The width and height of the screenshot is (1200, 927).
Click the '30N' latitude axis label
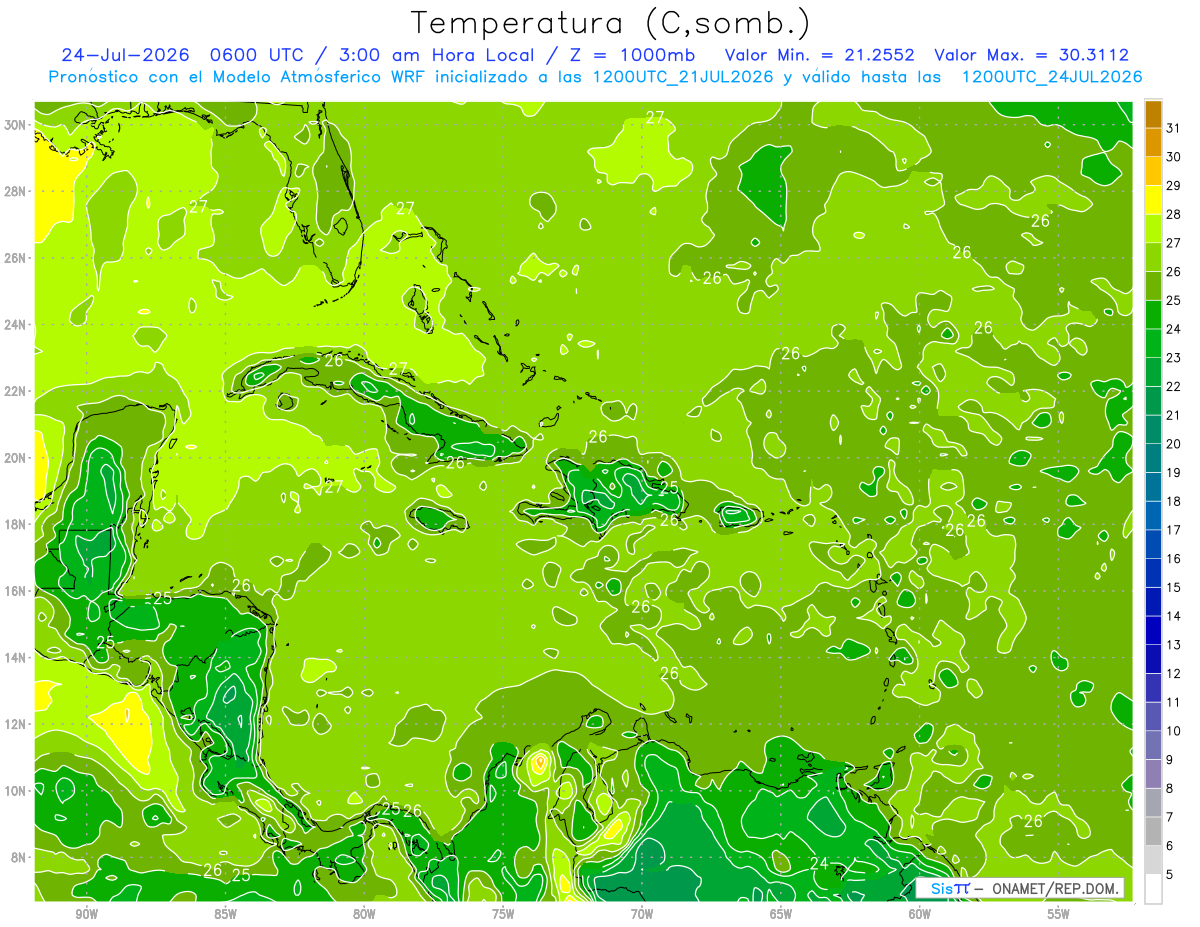click(17, 124)
